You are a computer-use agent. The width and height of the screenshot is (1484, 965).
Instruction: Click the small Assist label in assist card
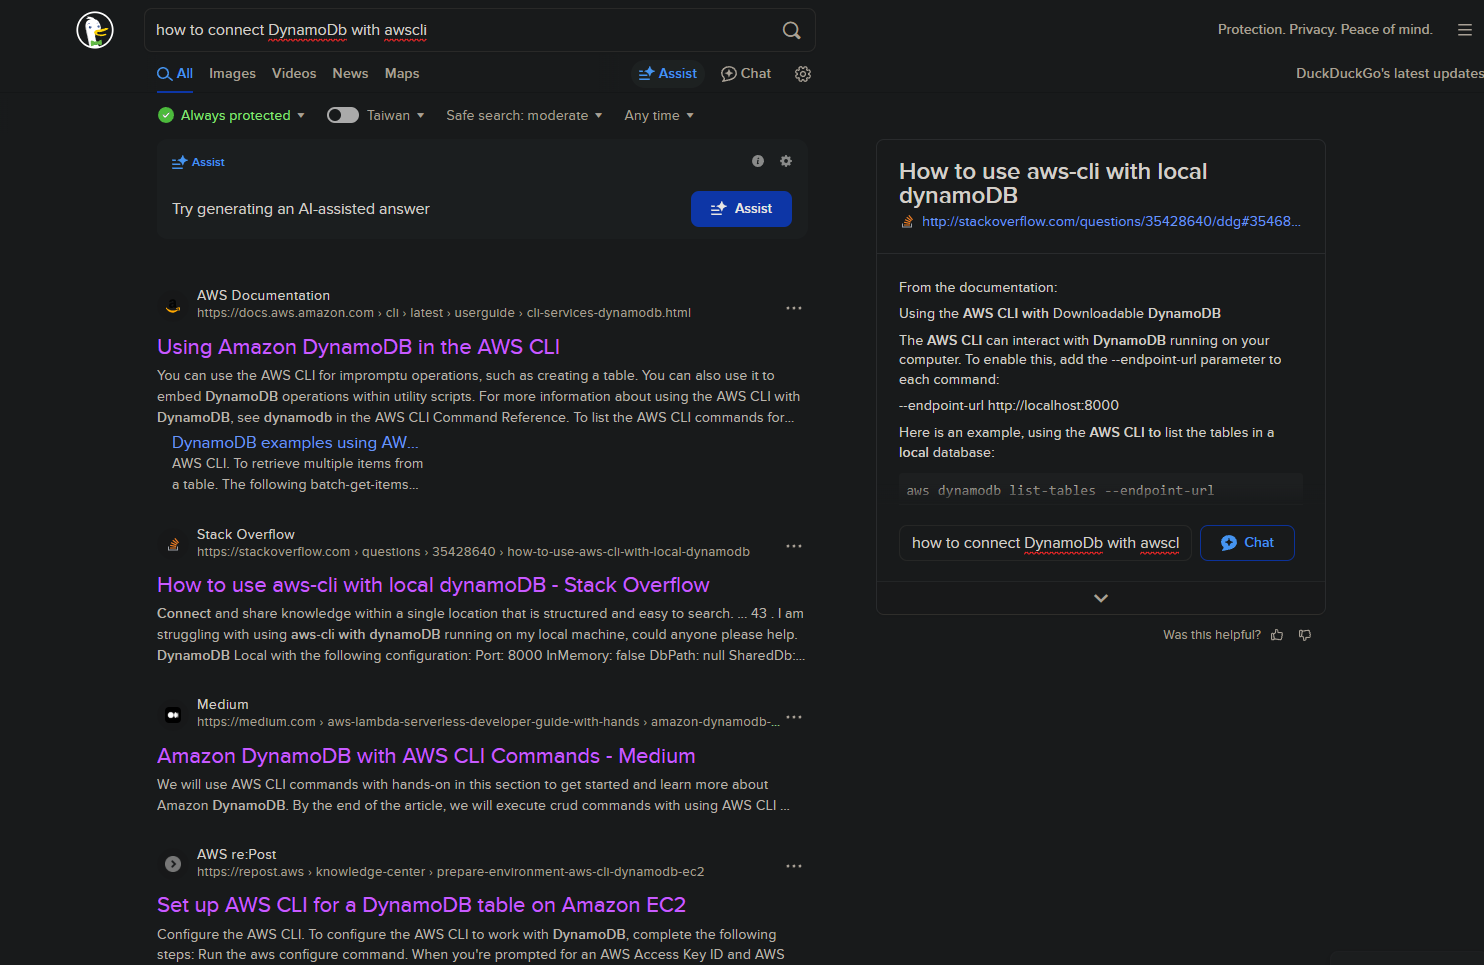198,162
